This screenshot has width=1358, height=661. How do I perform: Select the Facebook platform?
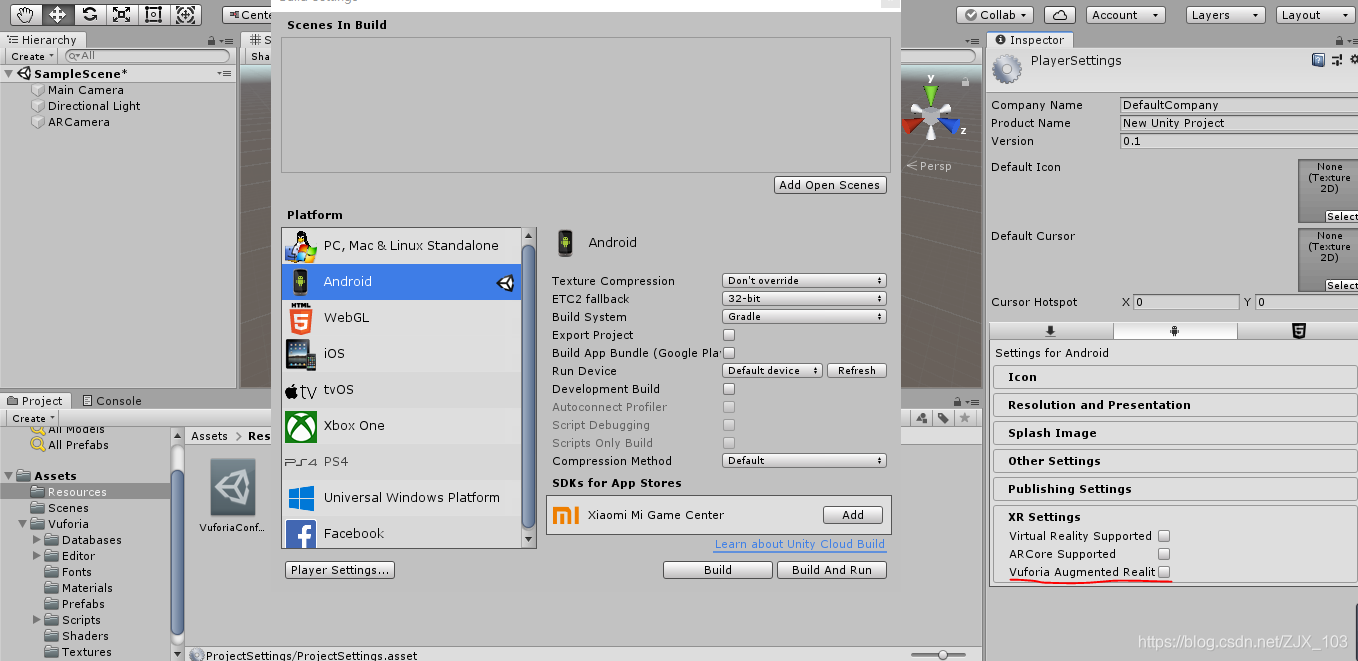click(x=402, y=532)
